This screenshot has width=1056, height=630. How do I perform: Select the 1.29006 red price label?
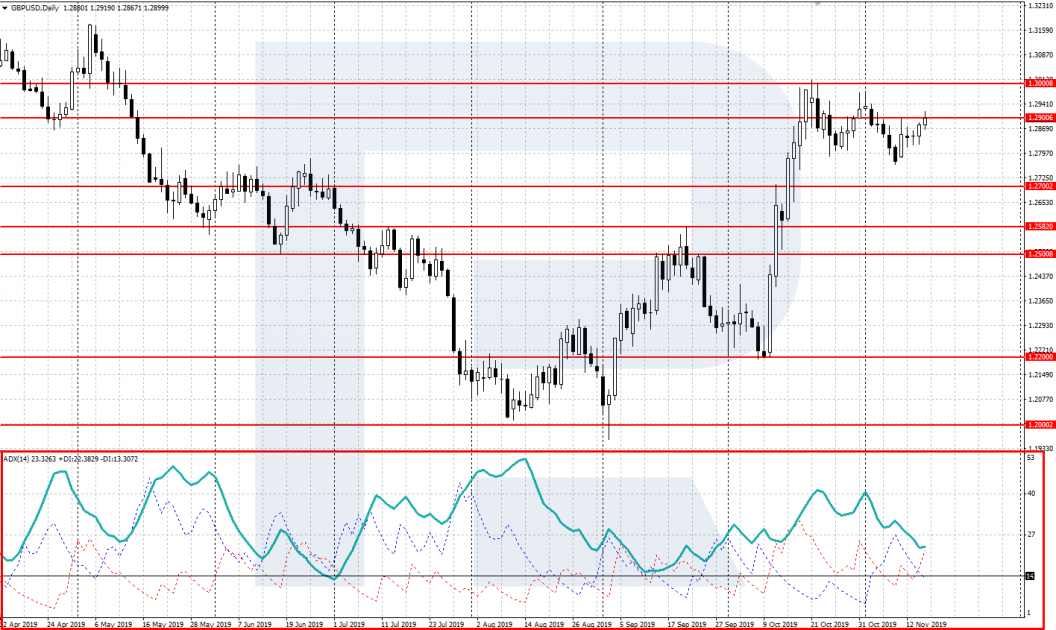(x=1041, y=118)
